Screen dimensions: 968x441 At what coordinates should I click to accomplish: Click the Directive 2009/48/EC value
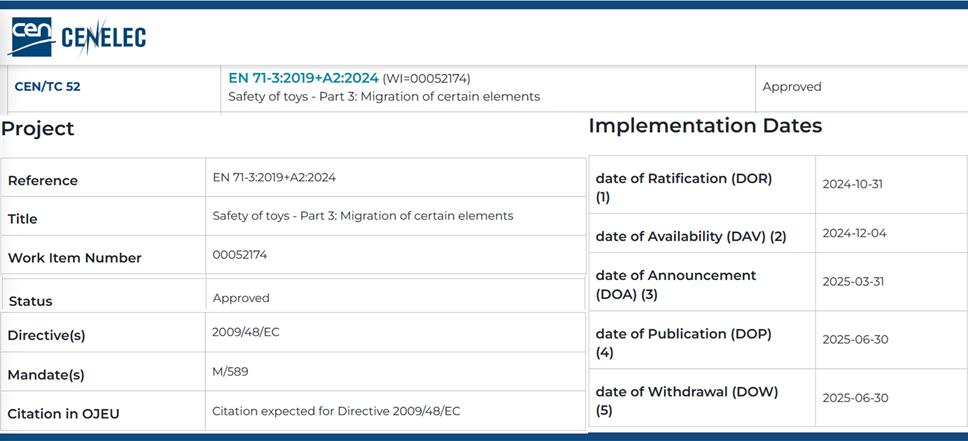click(x=246, y=331)
